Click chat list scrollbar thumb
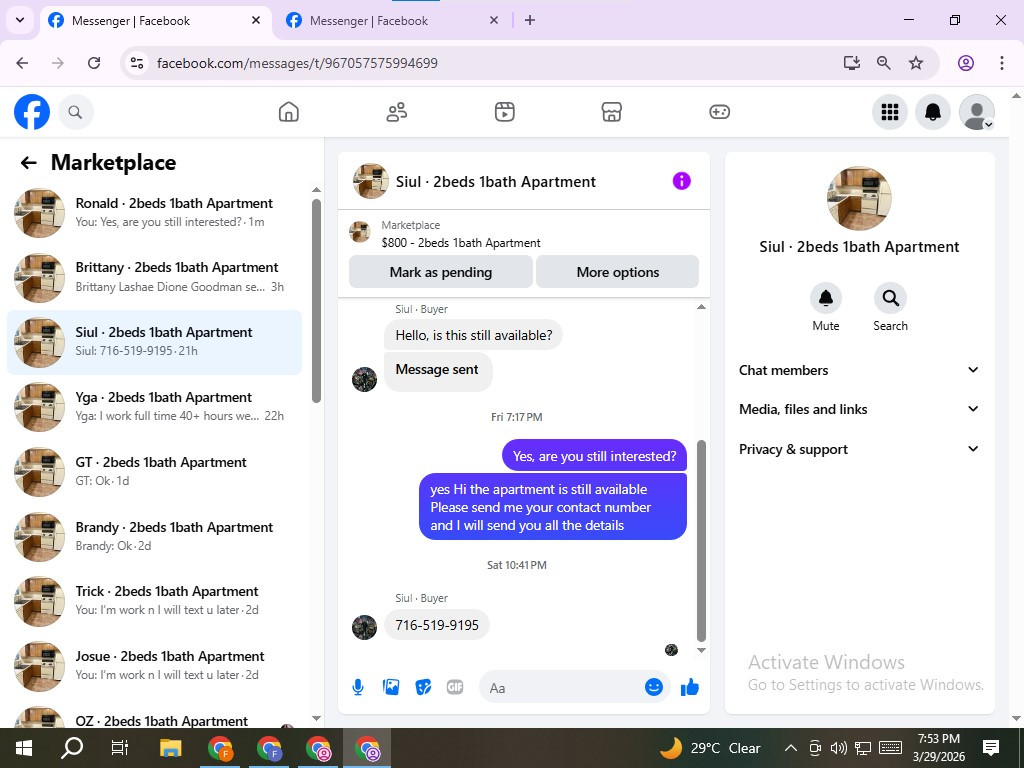 pyautogui.click(x=316, y=300)
